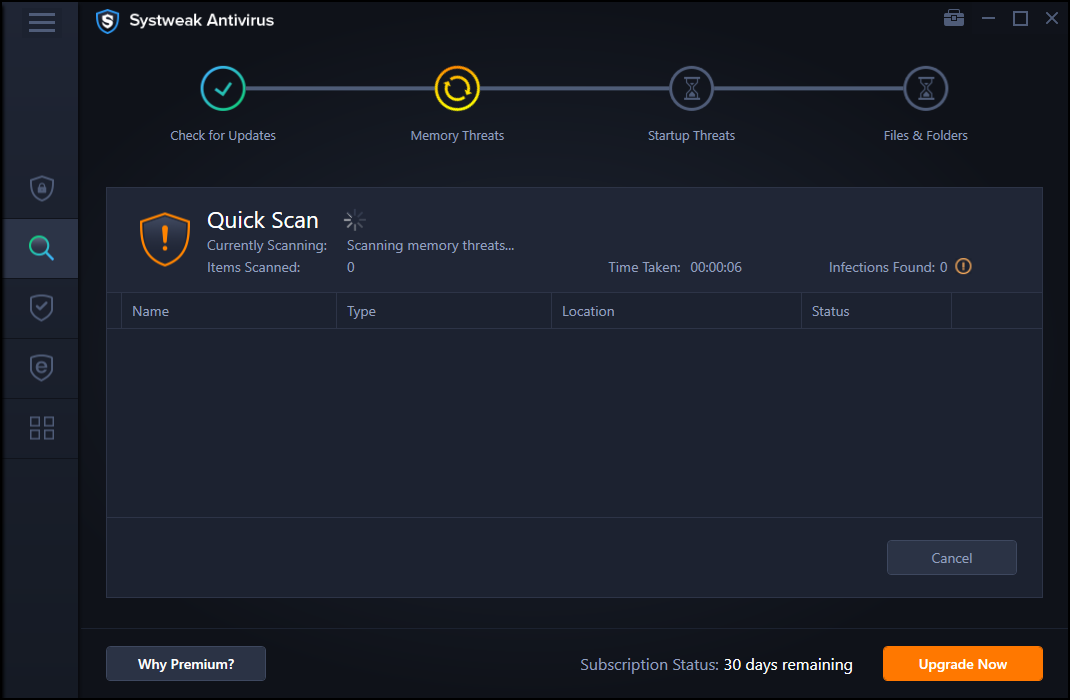The image size is (1070, 700).
Task: Maximize the Systweak Antivirus window
Action: click(1020, 18)
